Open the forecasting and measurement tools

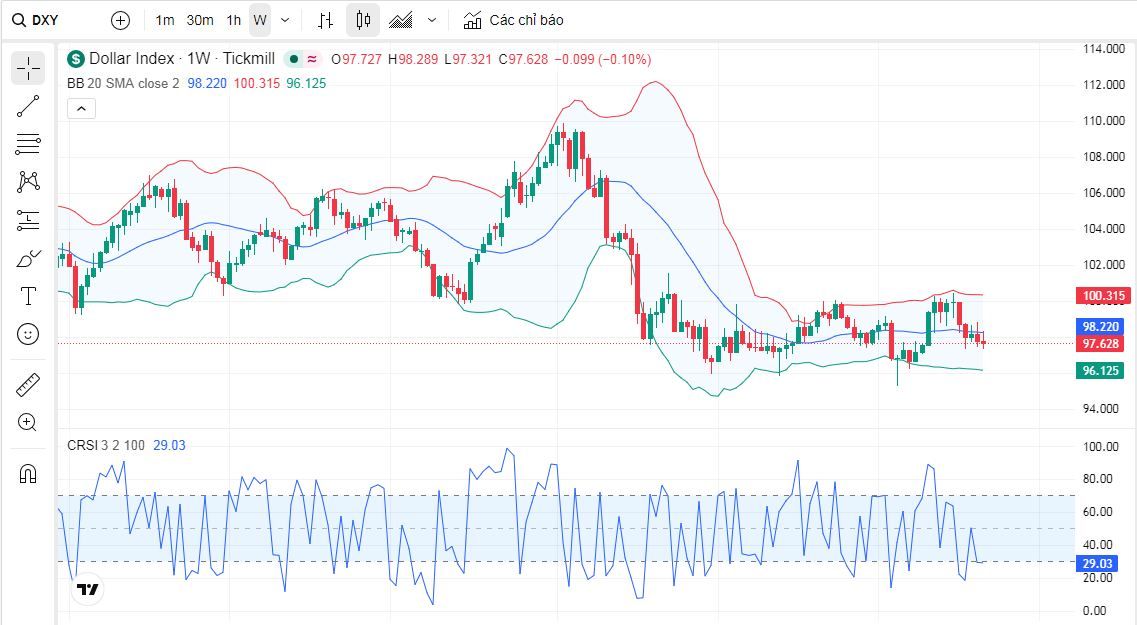[28, 220]
